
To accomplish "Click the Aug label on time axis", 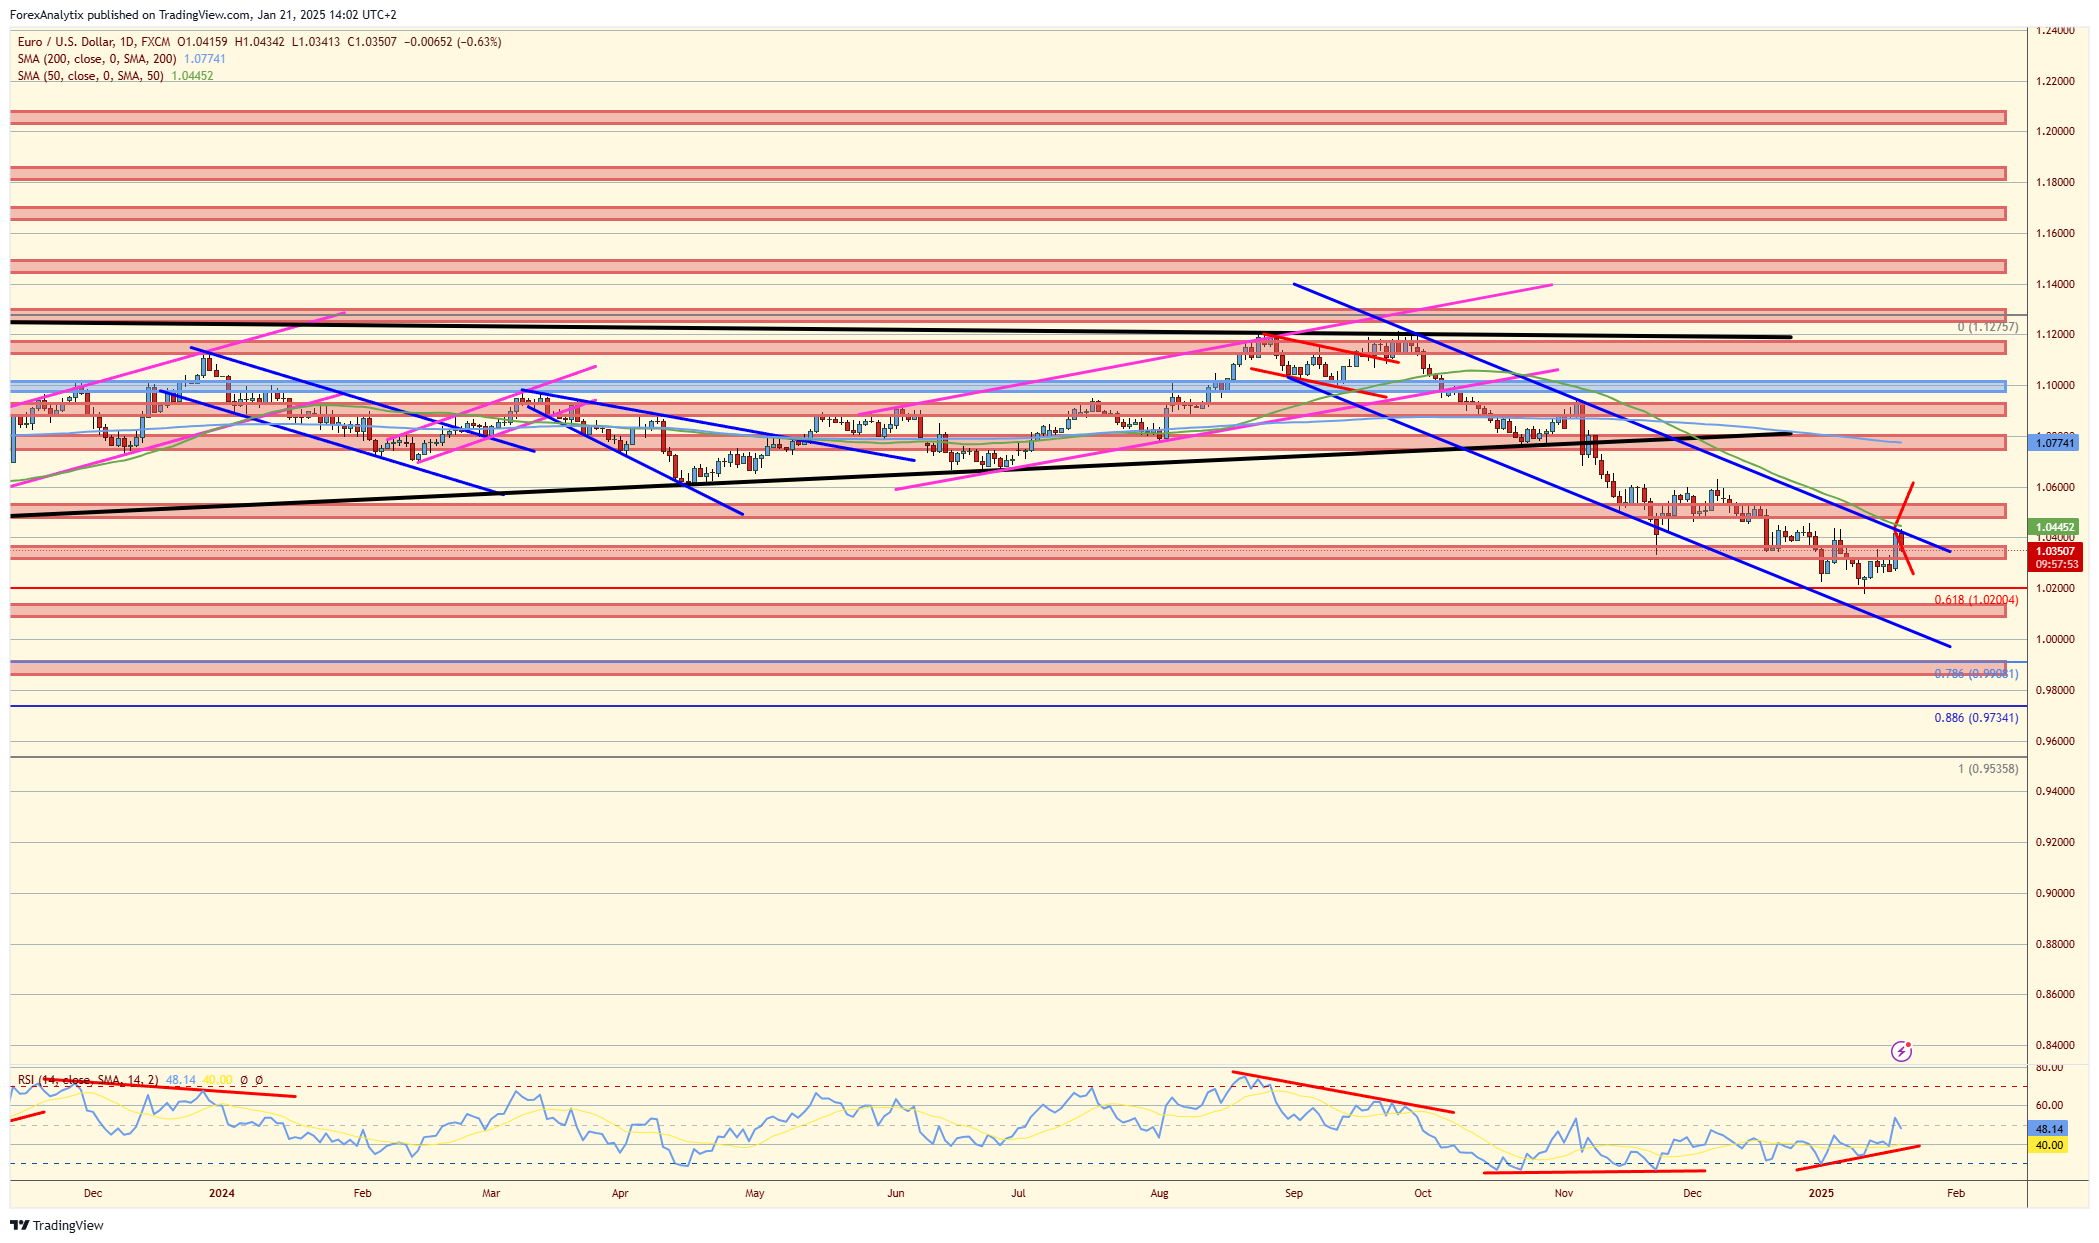I will pyautogui.click(x=1160, y=1193).
